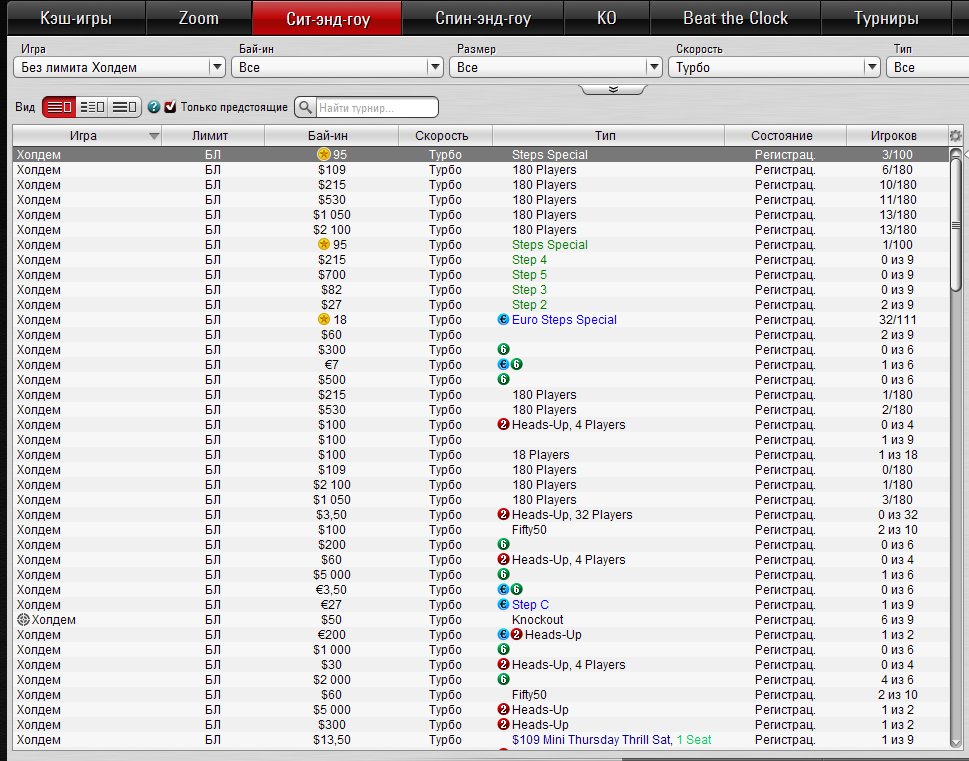Open the Турниры tab
The image size is (969, 761).
pyautogui.click(x=886, y=18)
